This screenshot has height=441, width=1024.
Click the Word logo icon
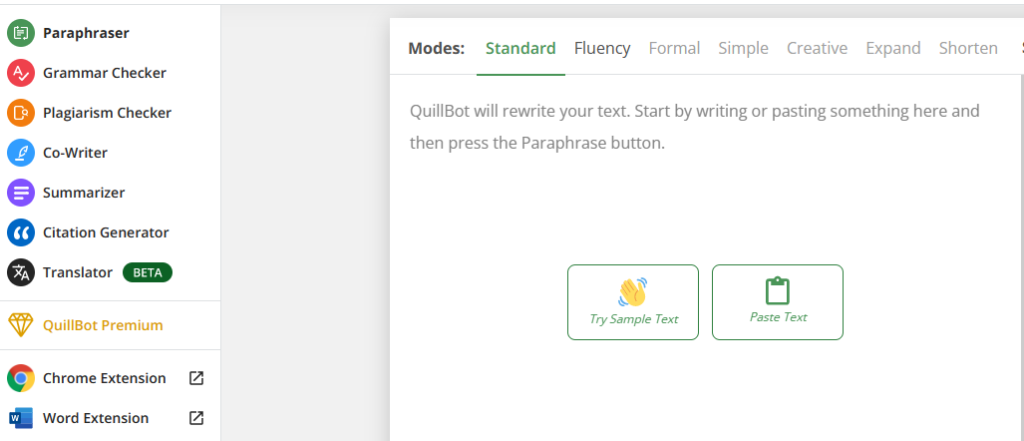pyautogui.click(x=21, y=417)
